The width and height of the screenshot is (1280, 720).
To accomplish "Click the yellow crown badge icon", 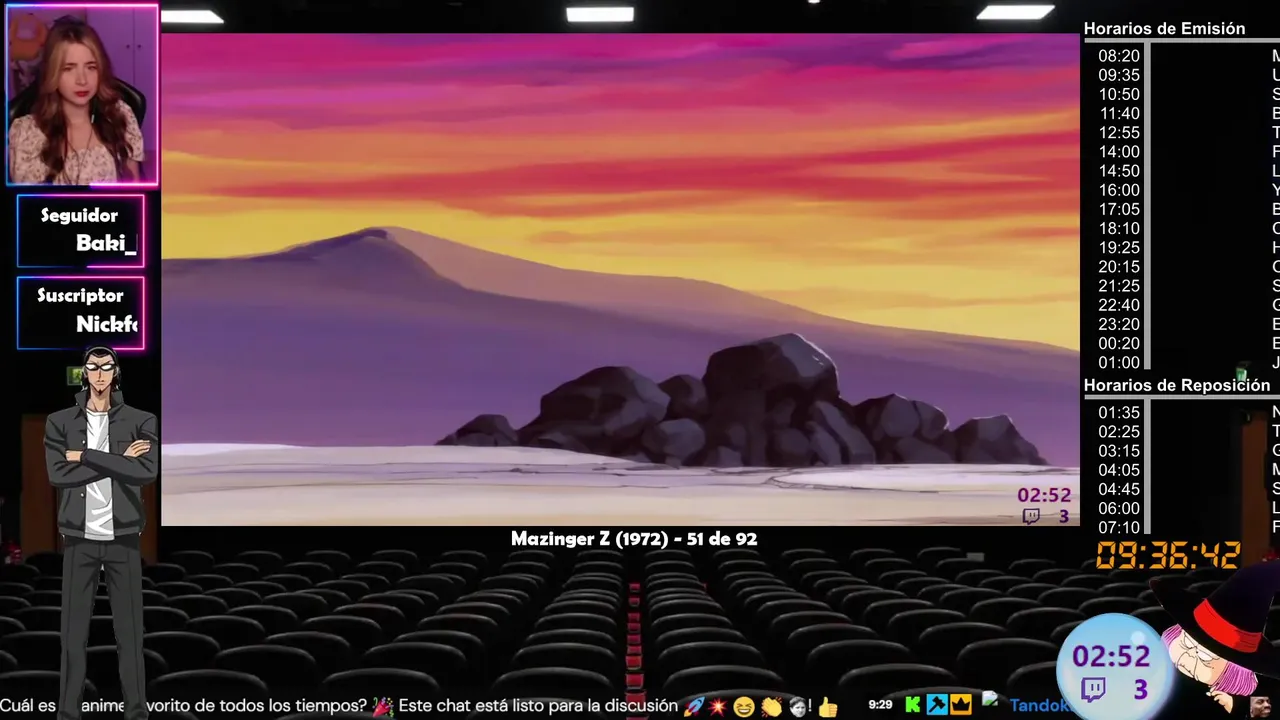I will 960,704.
